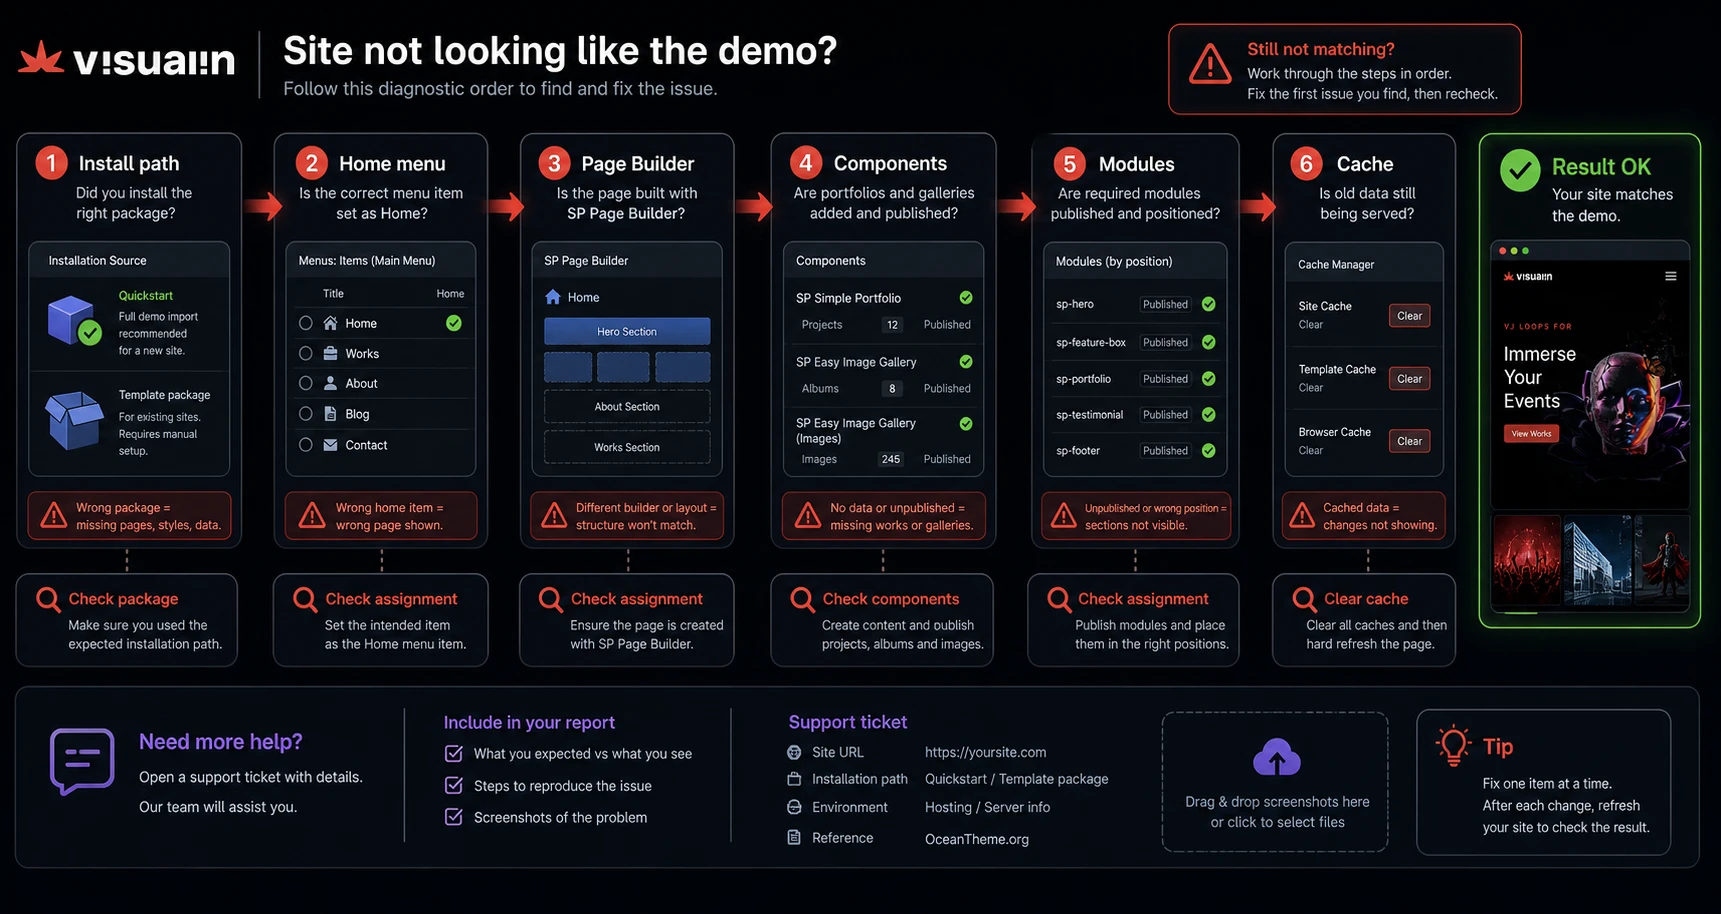Toggle the 'Screenshots of the problem' checkbox
The height and width of the screenshot is (914, 1721).
coord(453,816)
